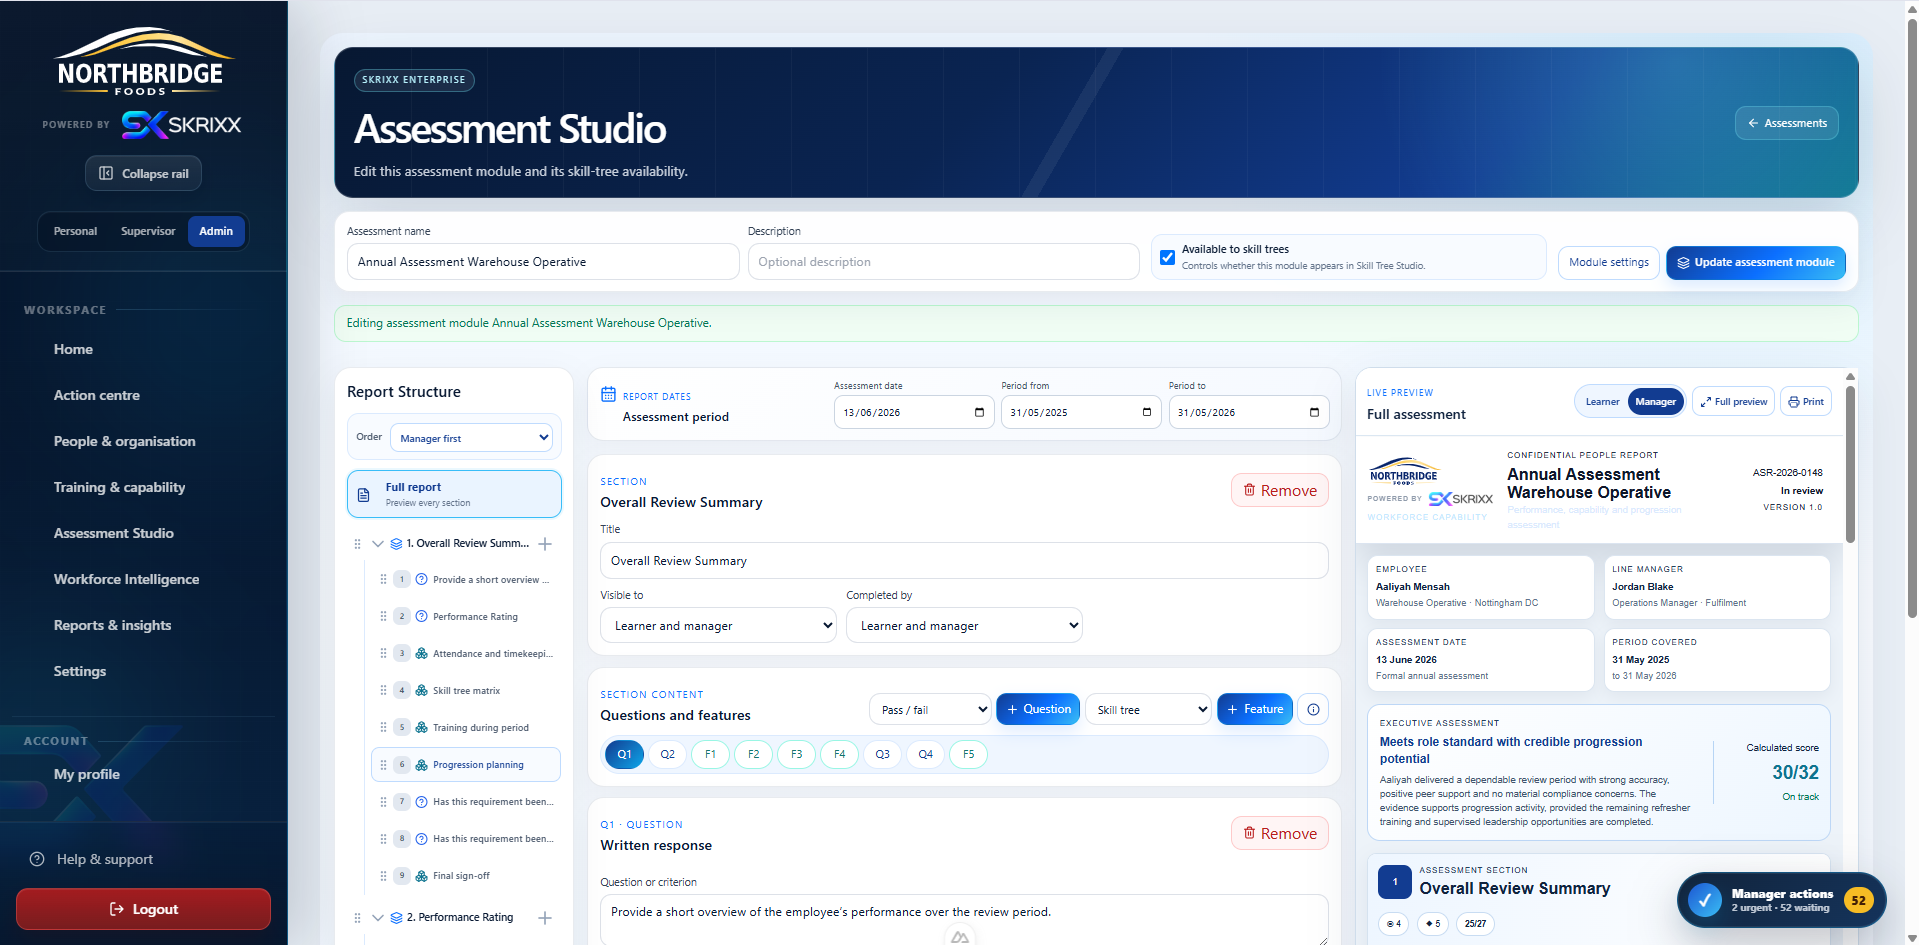Select the F5 content tab
This screenshot has width=1919, height=945.
pyautogui.click(x=968, y=754)
